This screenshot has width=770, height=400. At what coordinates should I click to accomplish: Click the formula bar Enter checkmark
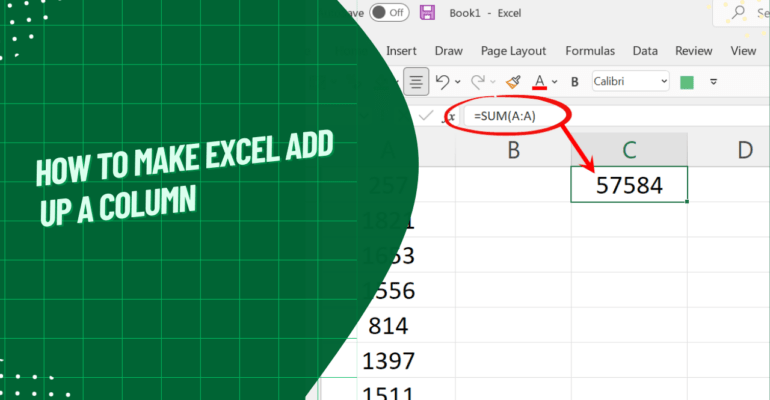coord(426,116)
